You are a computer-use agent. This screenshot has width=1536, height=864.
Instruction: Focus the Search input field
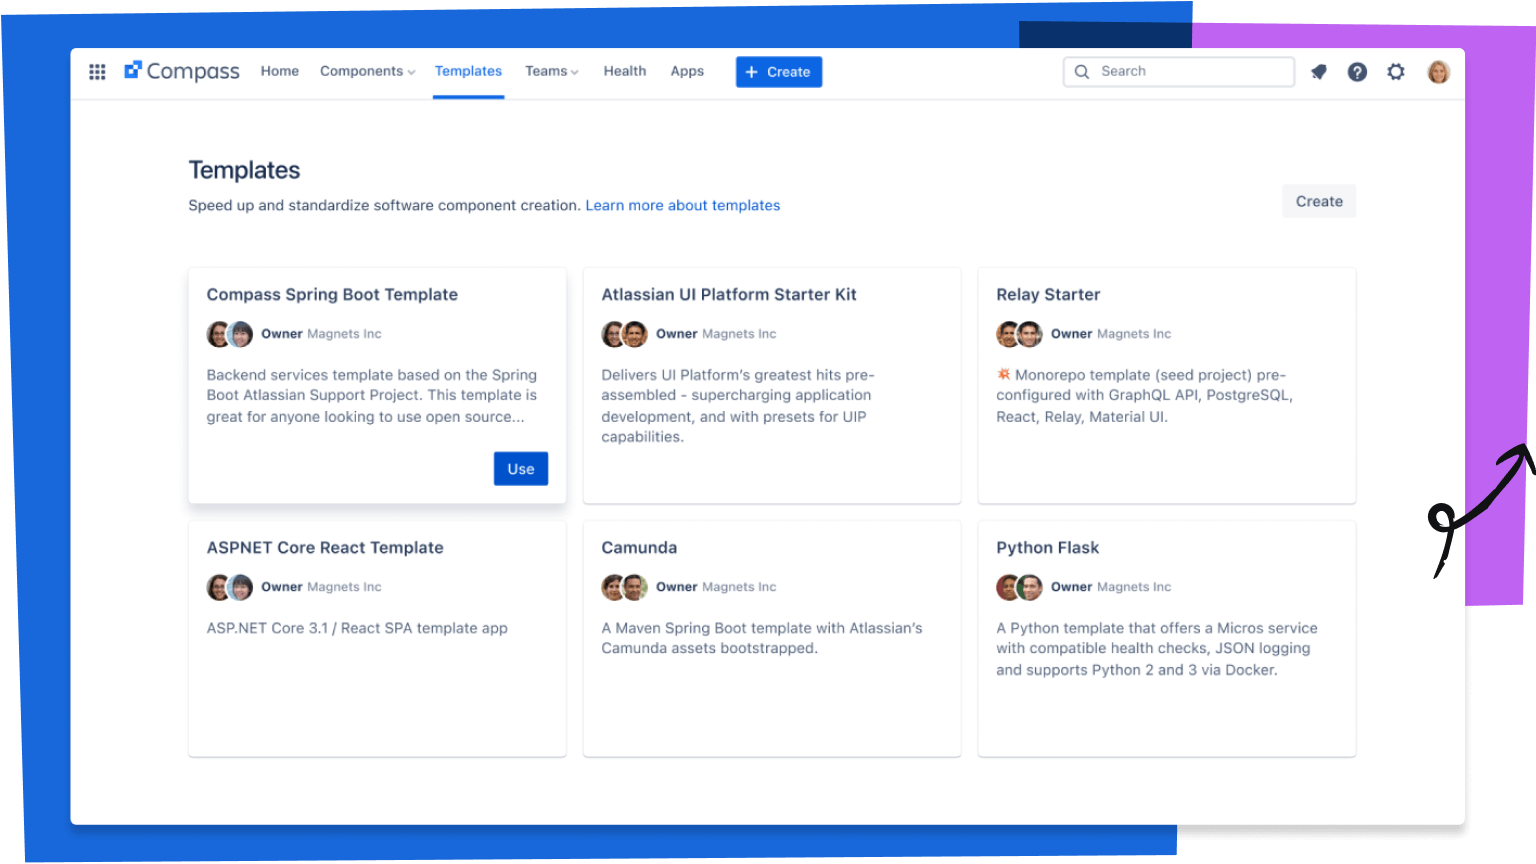coord(1190,72)
